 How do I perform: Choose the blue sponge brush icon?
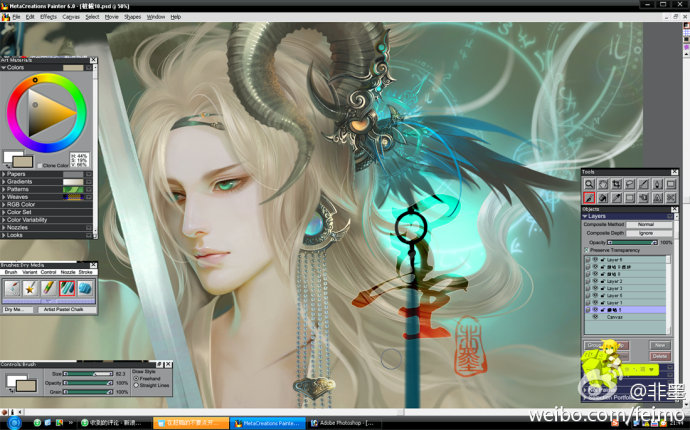[x=85, y=288]
